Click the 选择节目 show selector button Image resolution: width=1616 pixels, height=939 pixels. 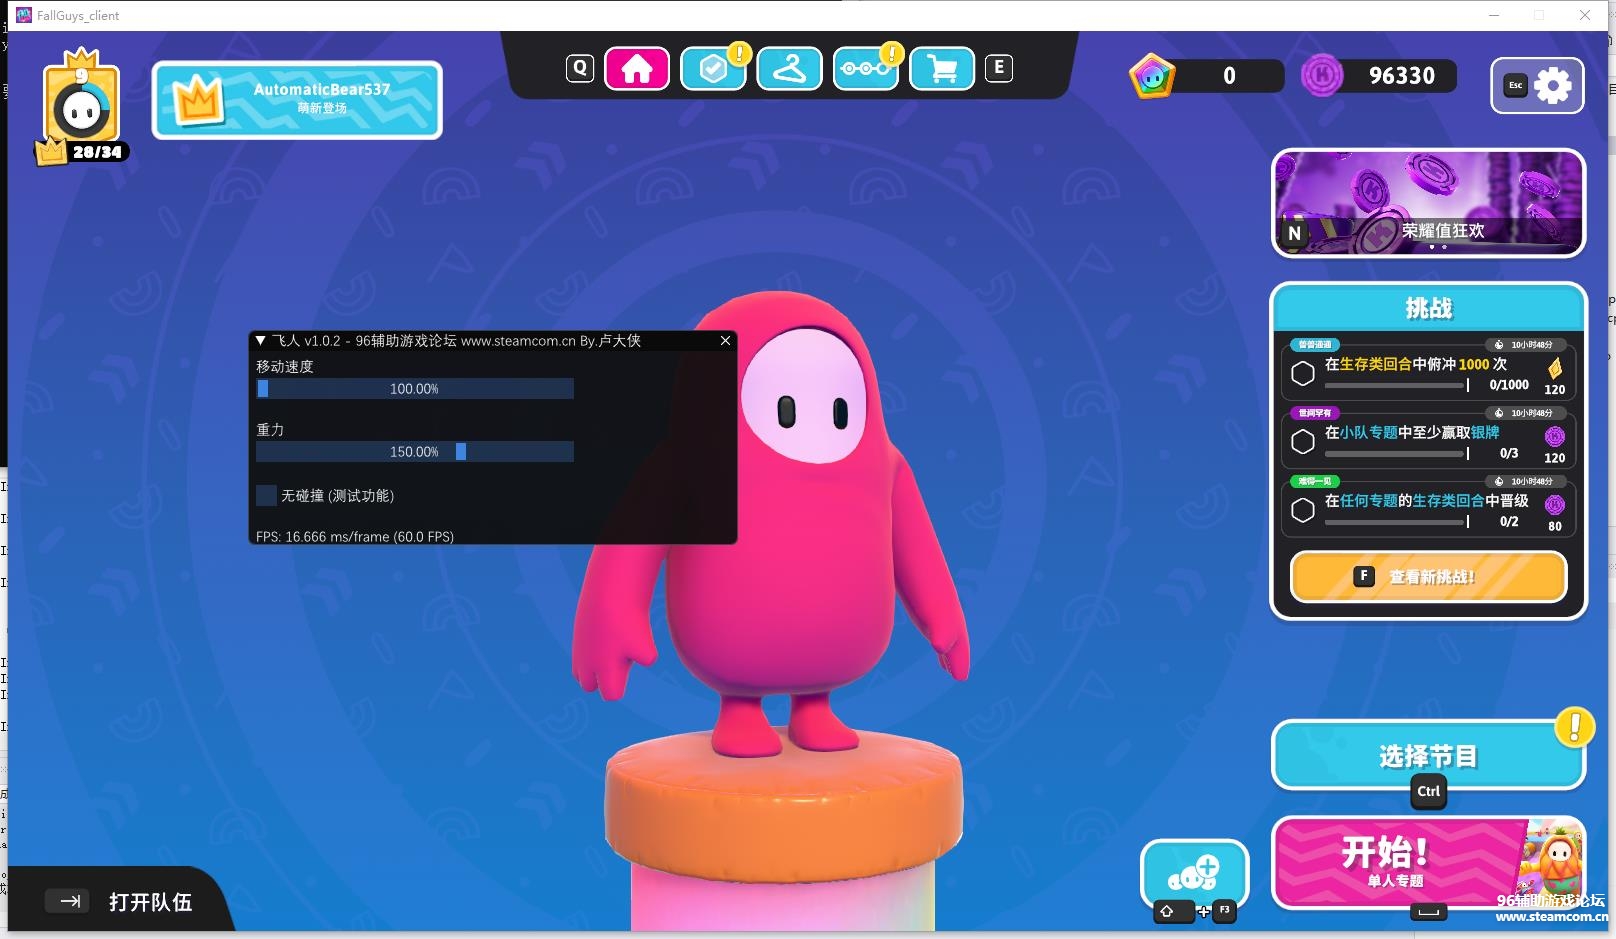1427,756
